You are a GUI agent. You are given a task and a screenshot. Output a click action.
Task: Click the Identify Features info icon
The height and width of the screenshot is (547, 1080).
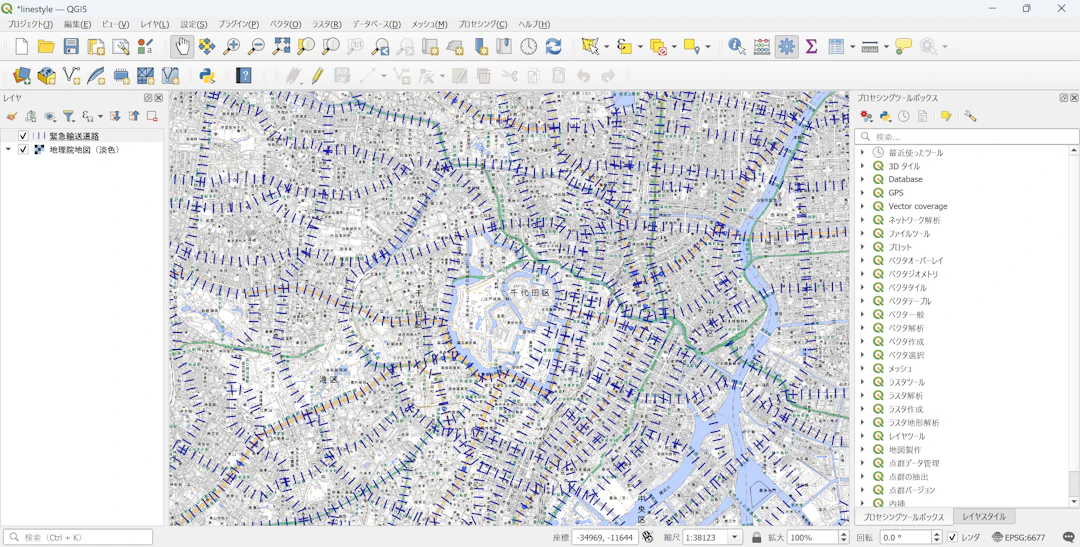(736, 47)
